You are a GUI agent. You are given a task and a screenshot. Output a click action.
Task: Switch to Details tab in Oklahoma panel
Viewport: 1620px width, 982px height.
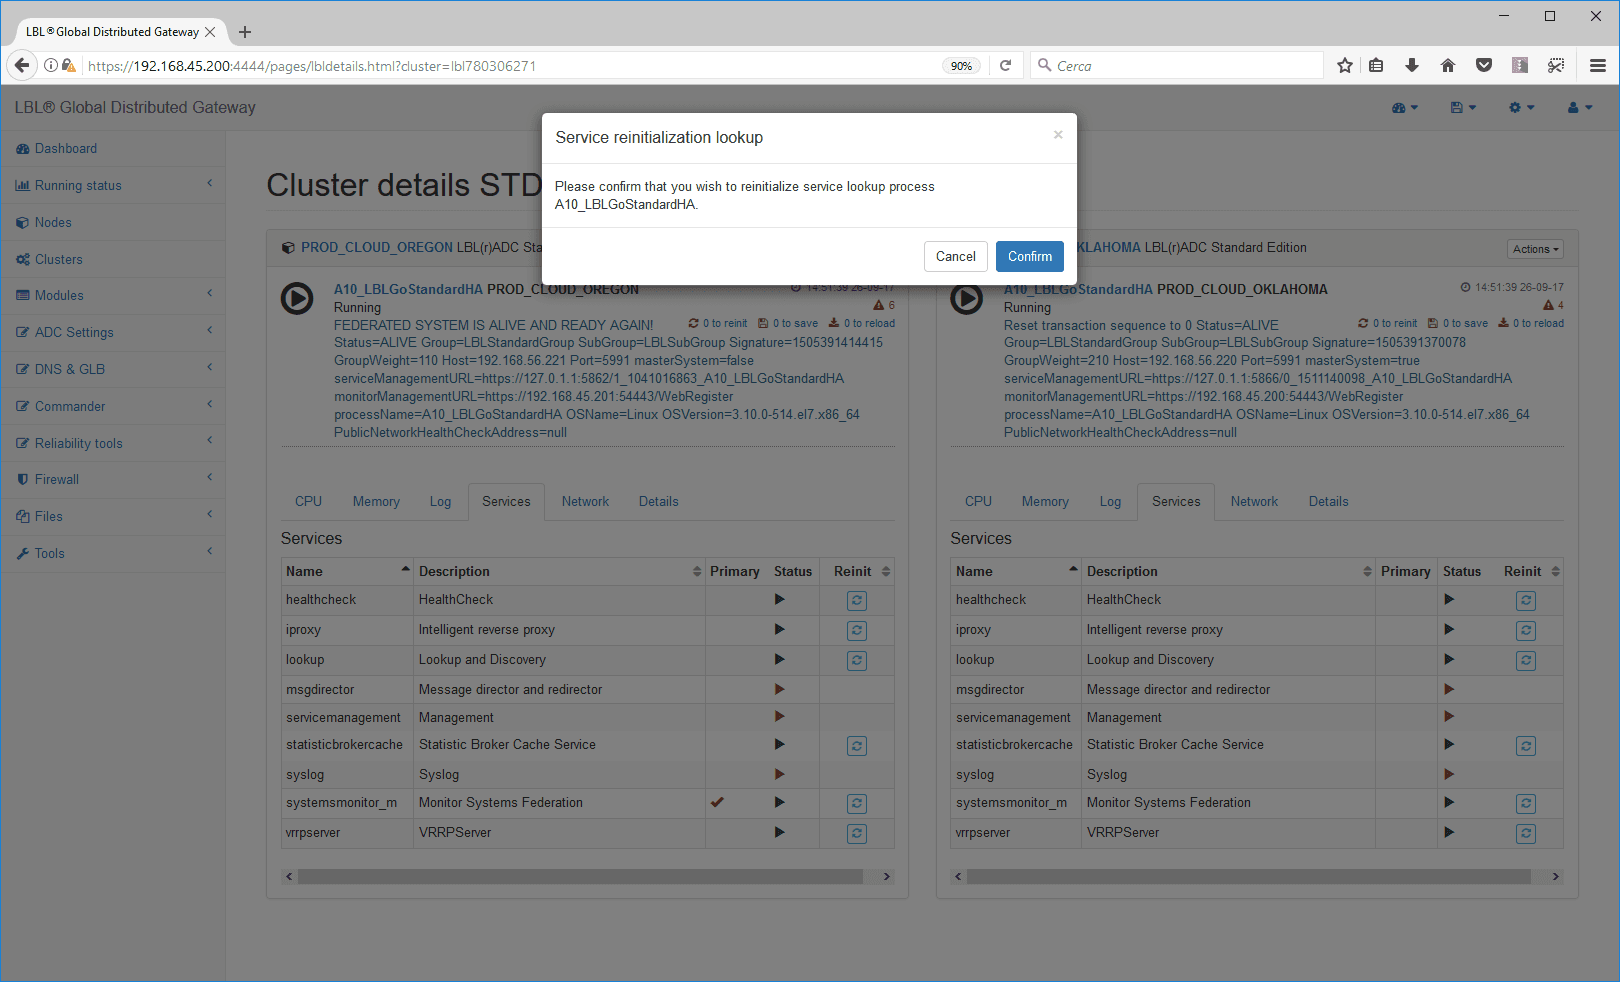(x=1329, y=502)
